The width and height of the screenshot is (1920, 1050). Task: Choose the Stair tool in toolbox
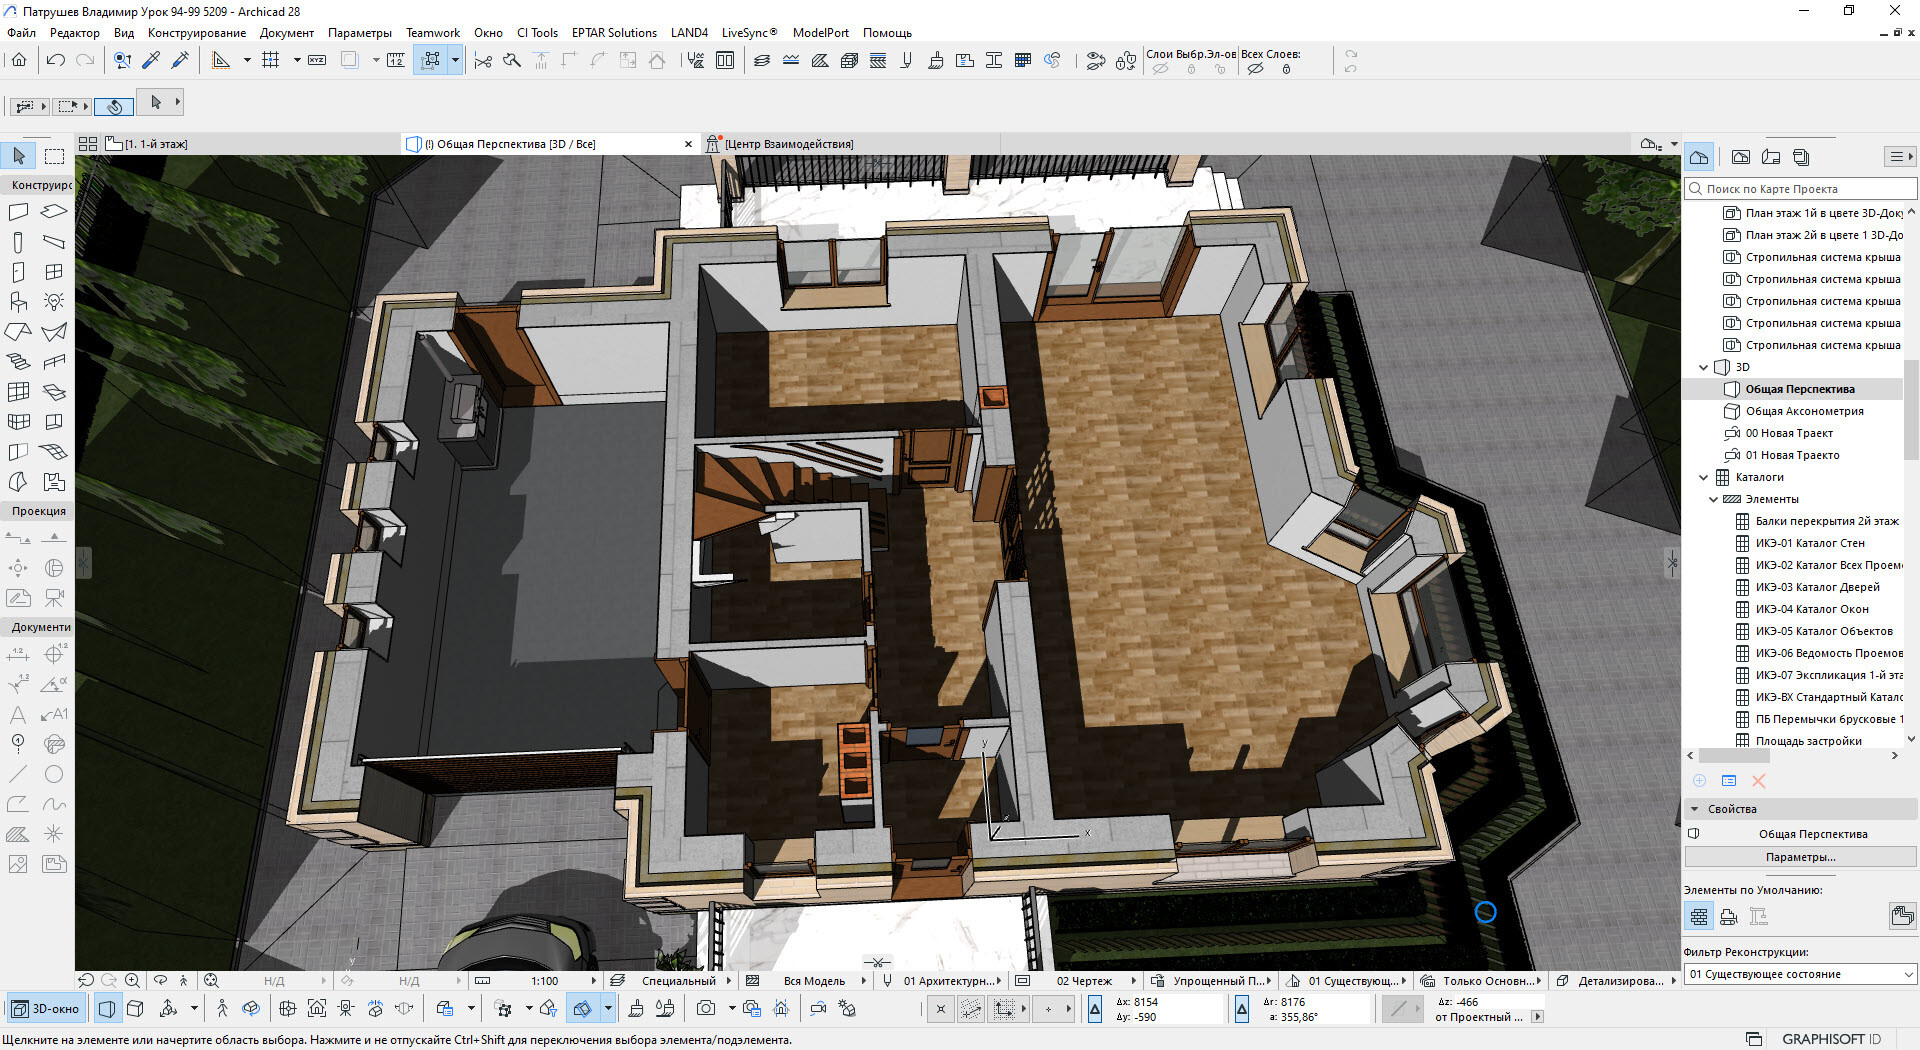tap(18, 362)
